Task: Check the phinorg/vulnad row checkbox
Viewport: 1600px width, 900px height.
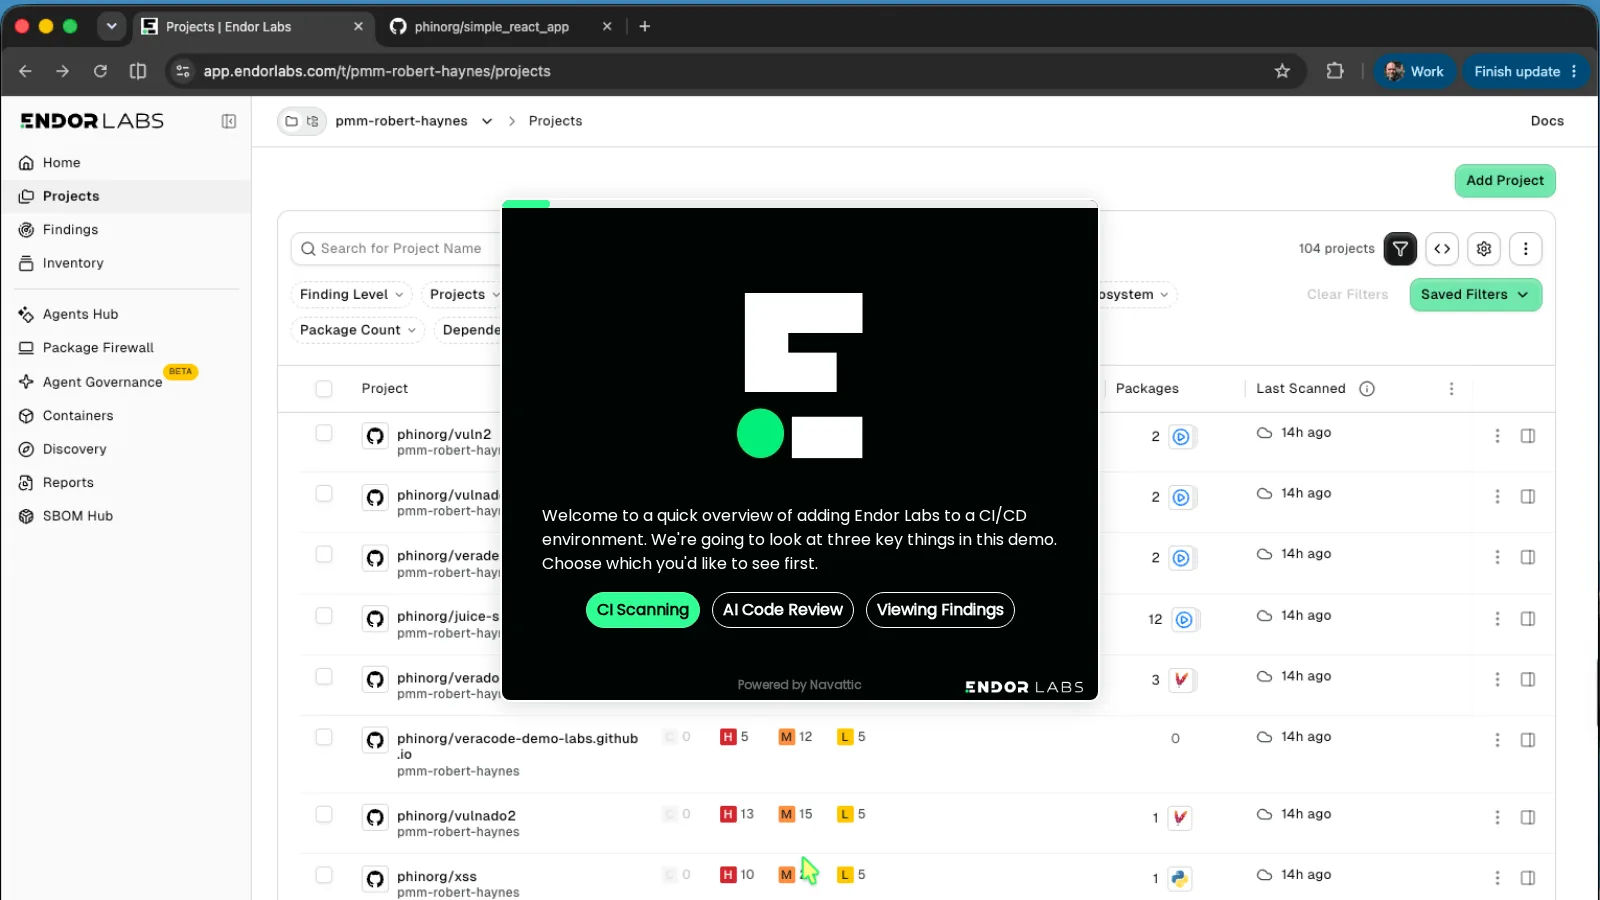Action: coord(324,494)
